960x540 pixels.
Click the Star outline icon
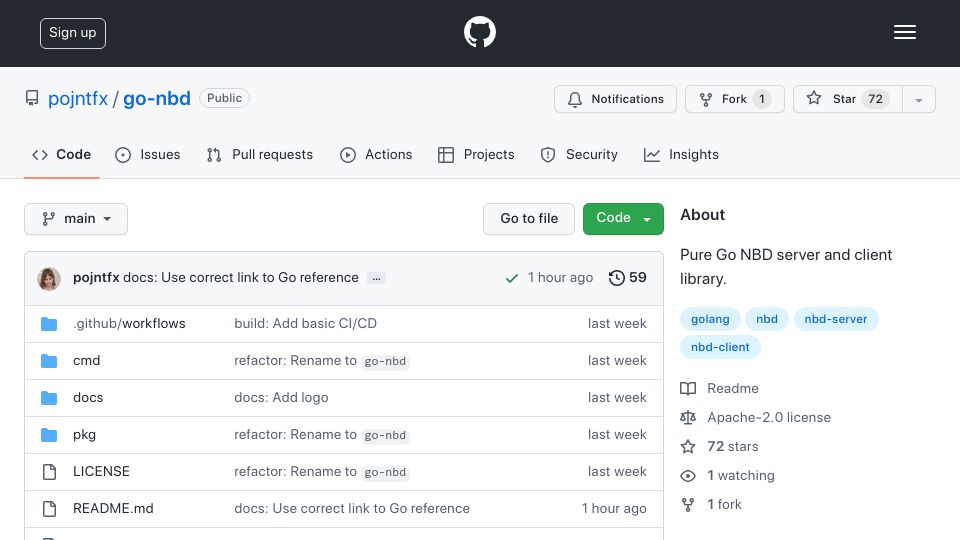coord(814,98)
